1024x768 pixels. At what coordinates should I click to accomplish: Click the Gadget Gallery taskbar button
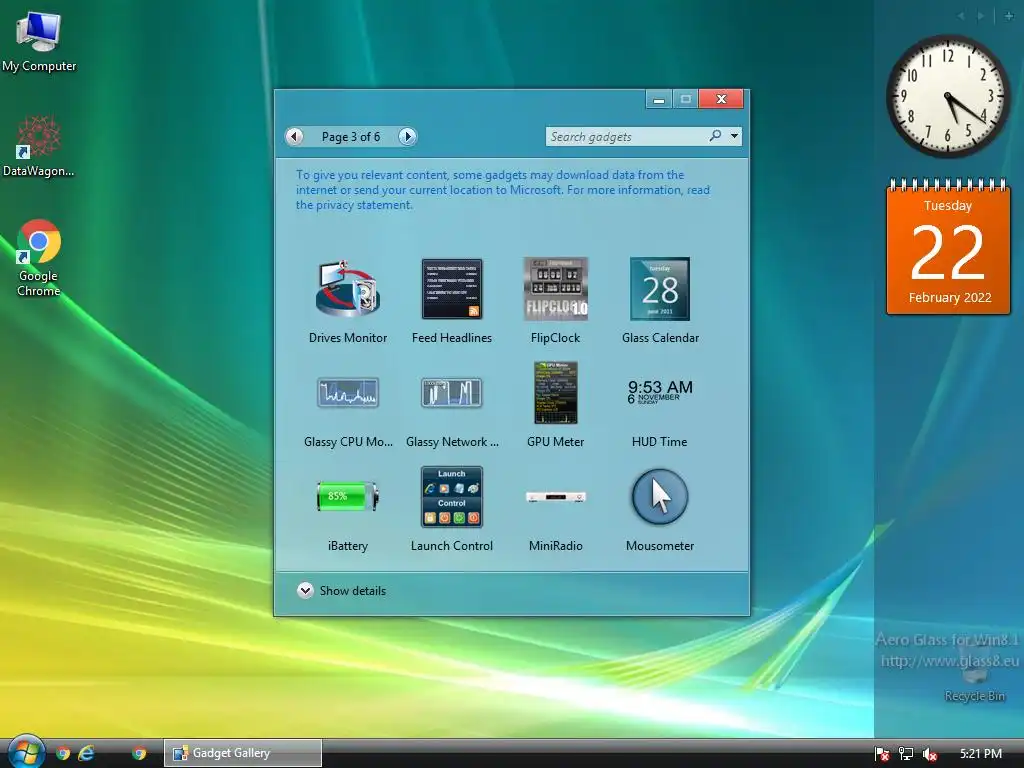tap(242, 753)
